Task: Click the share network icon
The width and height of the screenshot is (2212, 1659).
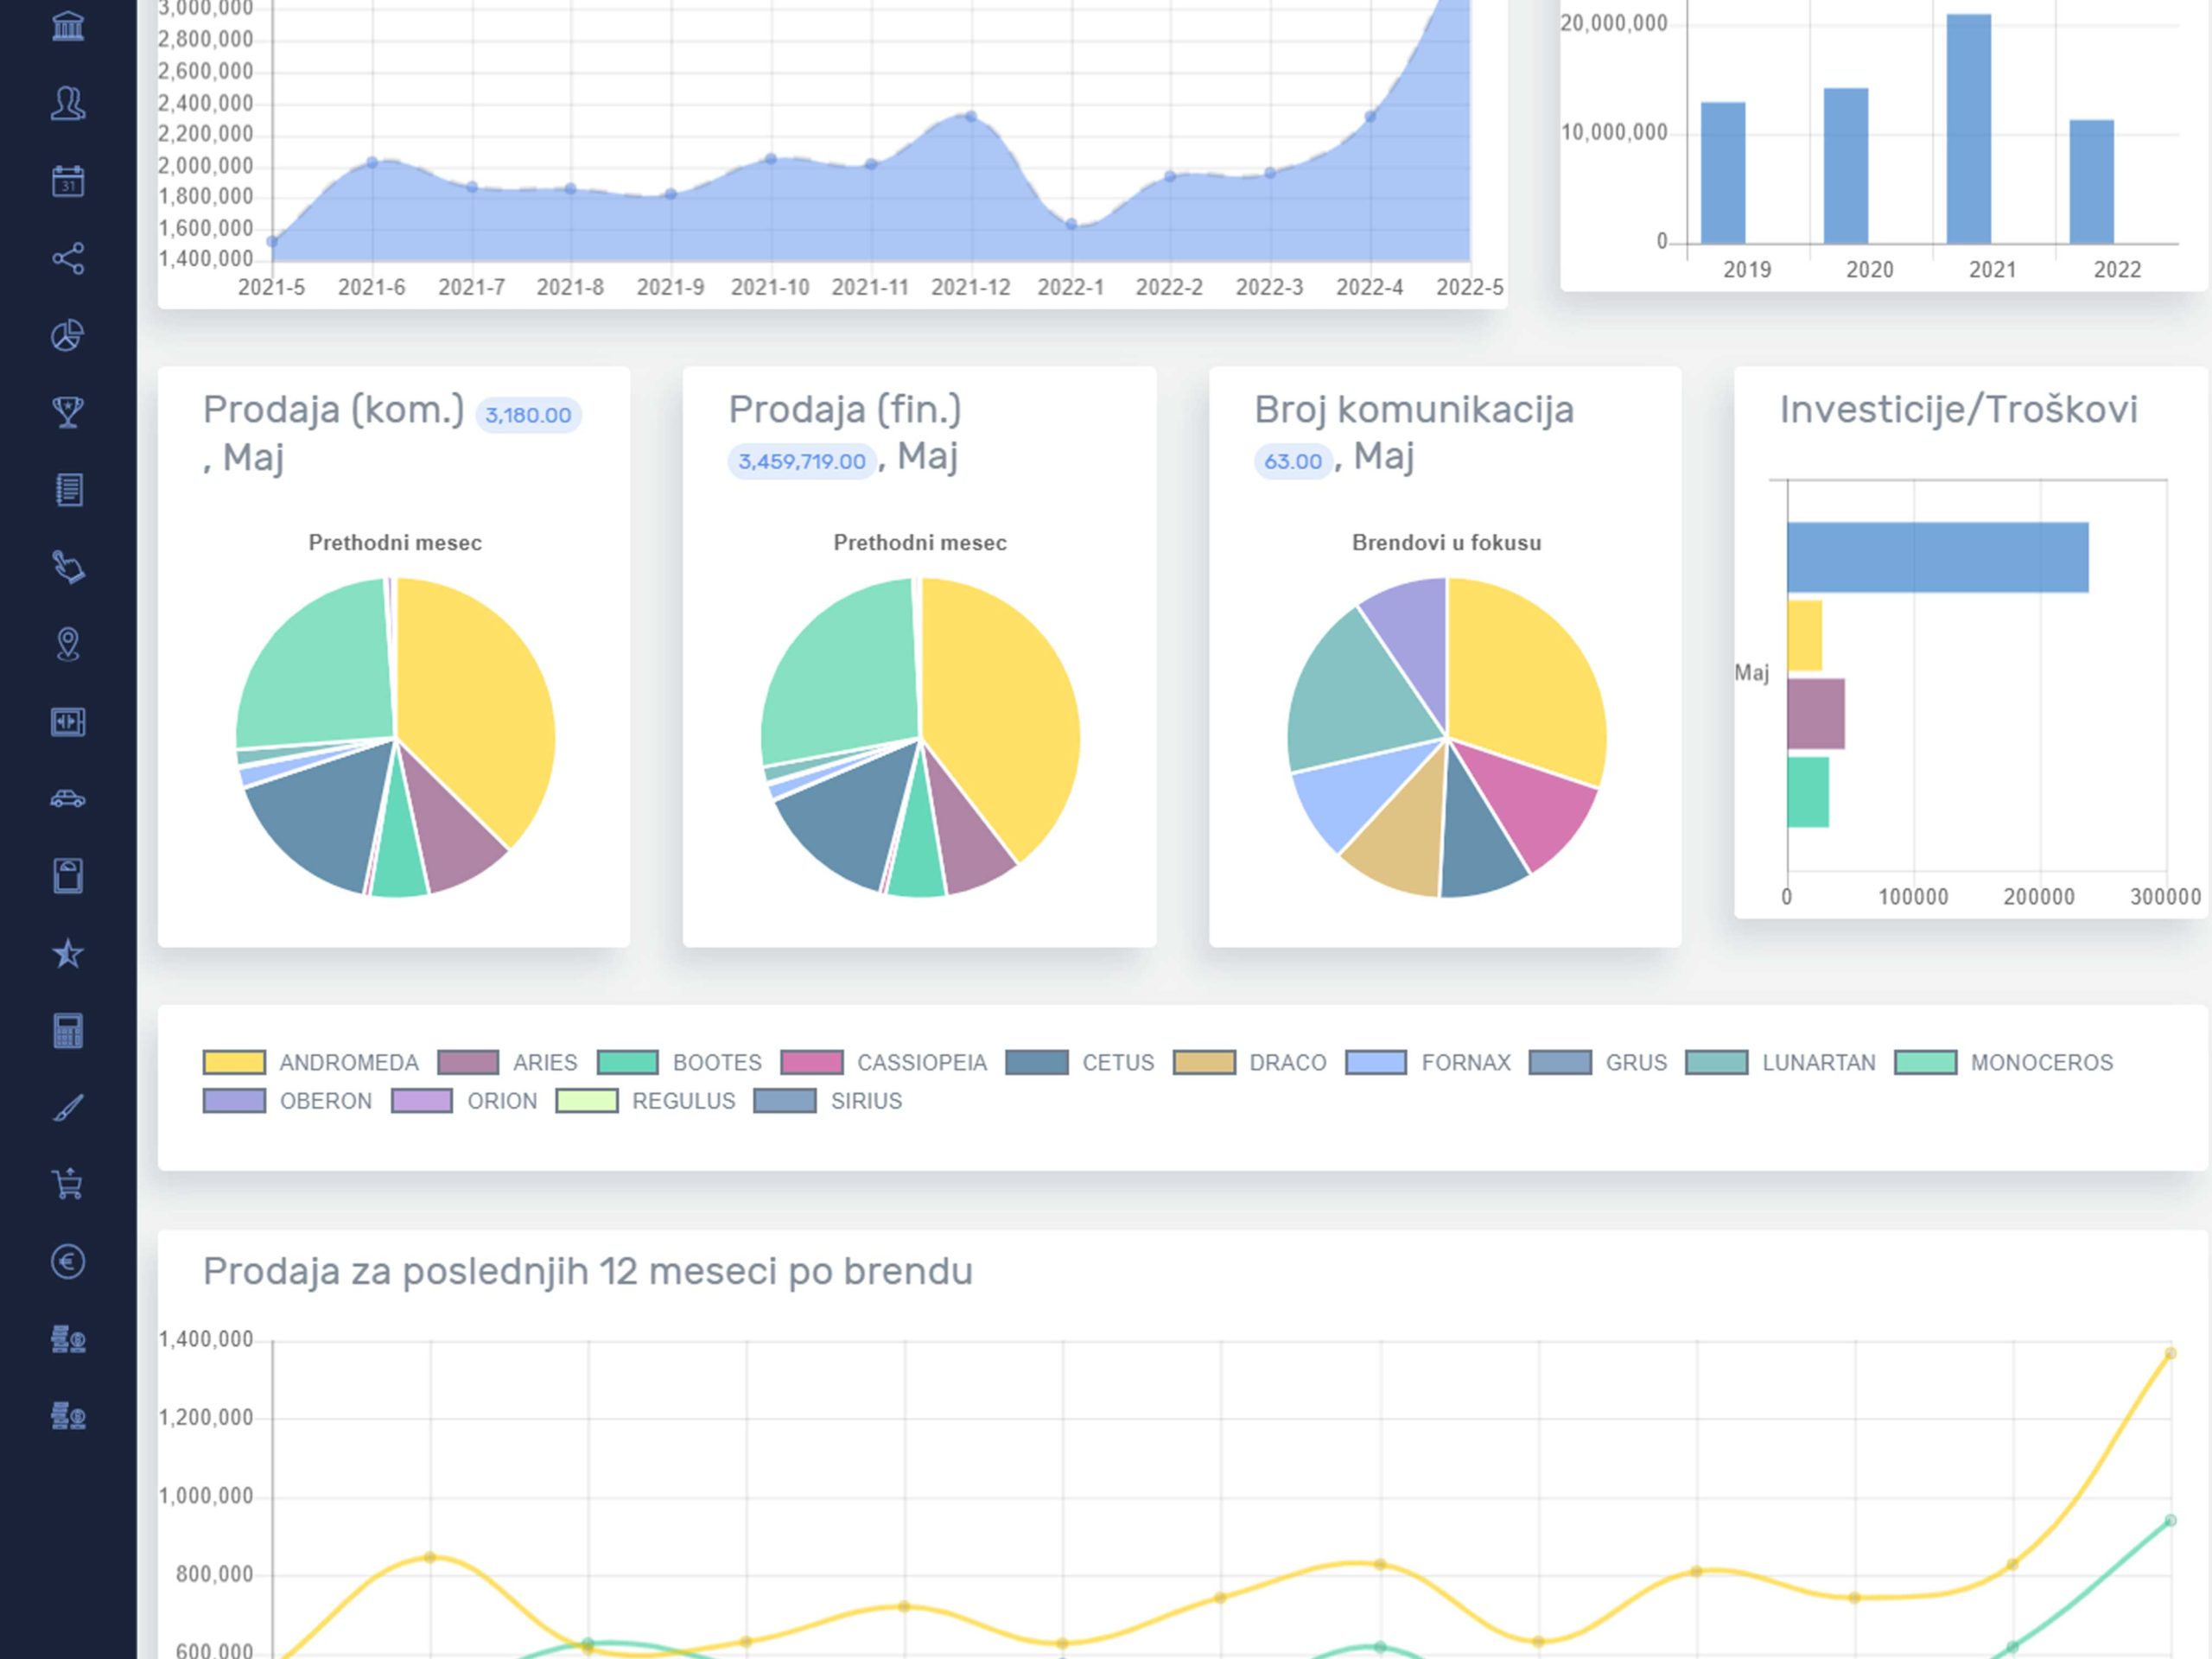Action: coord(68,259)
